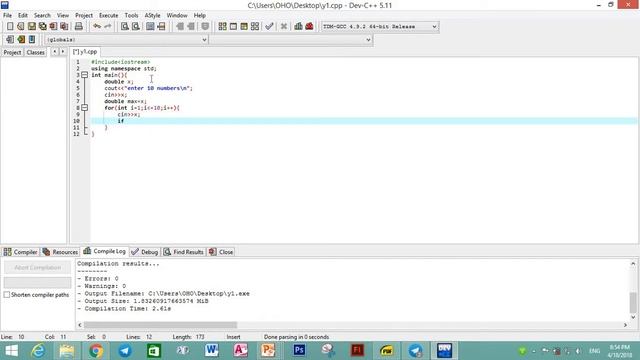The width and height of the screenshot is (640, 360).
Task: Click the Print toolbar icon
Action: (x=78, y=27)
